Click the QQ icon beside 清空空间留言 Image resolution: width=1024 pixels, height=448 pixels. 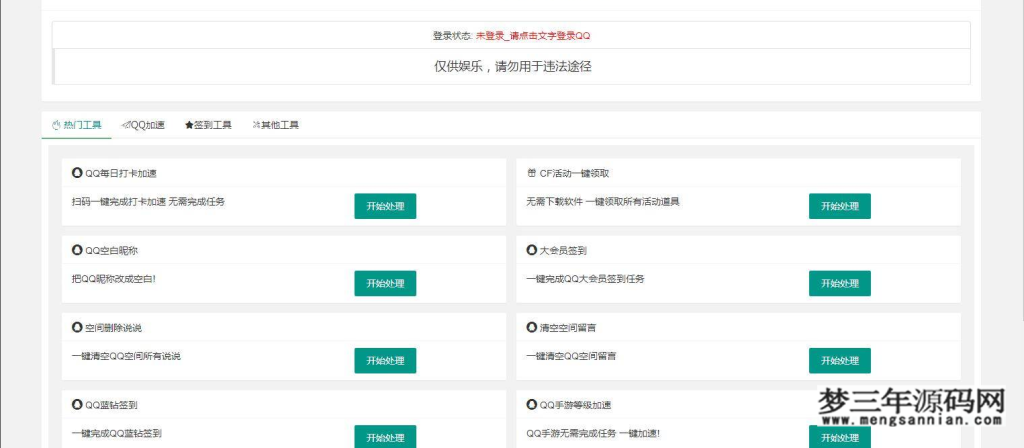tap(531, 327)
